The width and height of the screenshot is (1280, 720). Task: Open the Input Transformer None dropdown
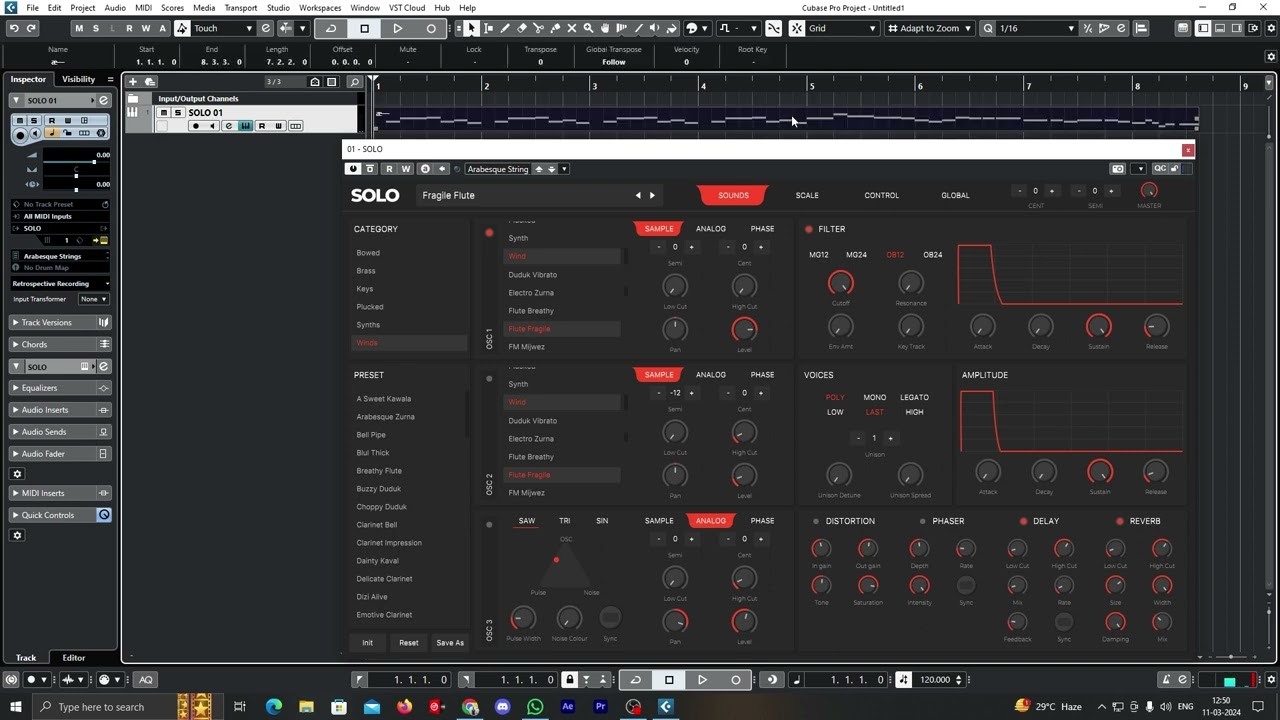(x=93, y=299)
